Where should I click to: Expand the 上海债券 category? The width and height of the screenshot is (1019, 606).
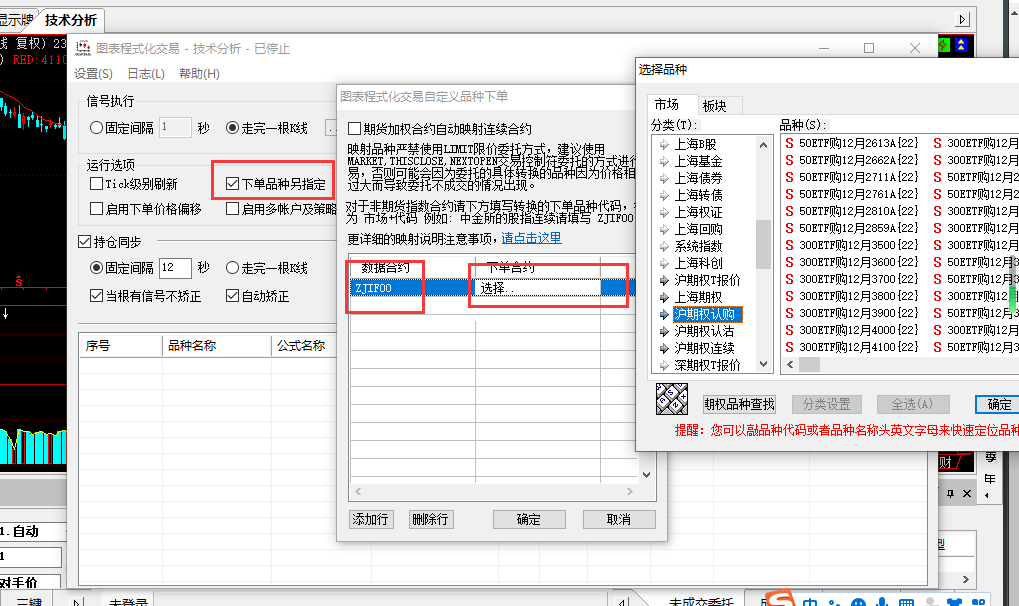point(664,178)
